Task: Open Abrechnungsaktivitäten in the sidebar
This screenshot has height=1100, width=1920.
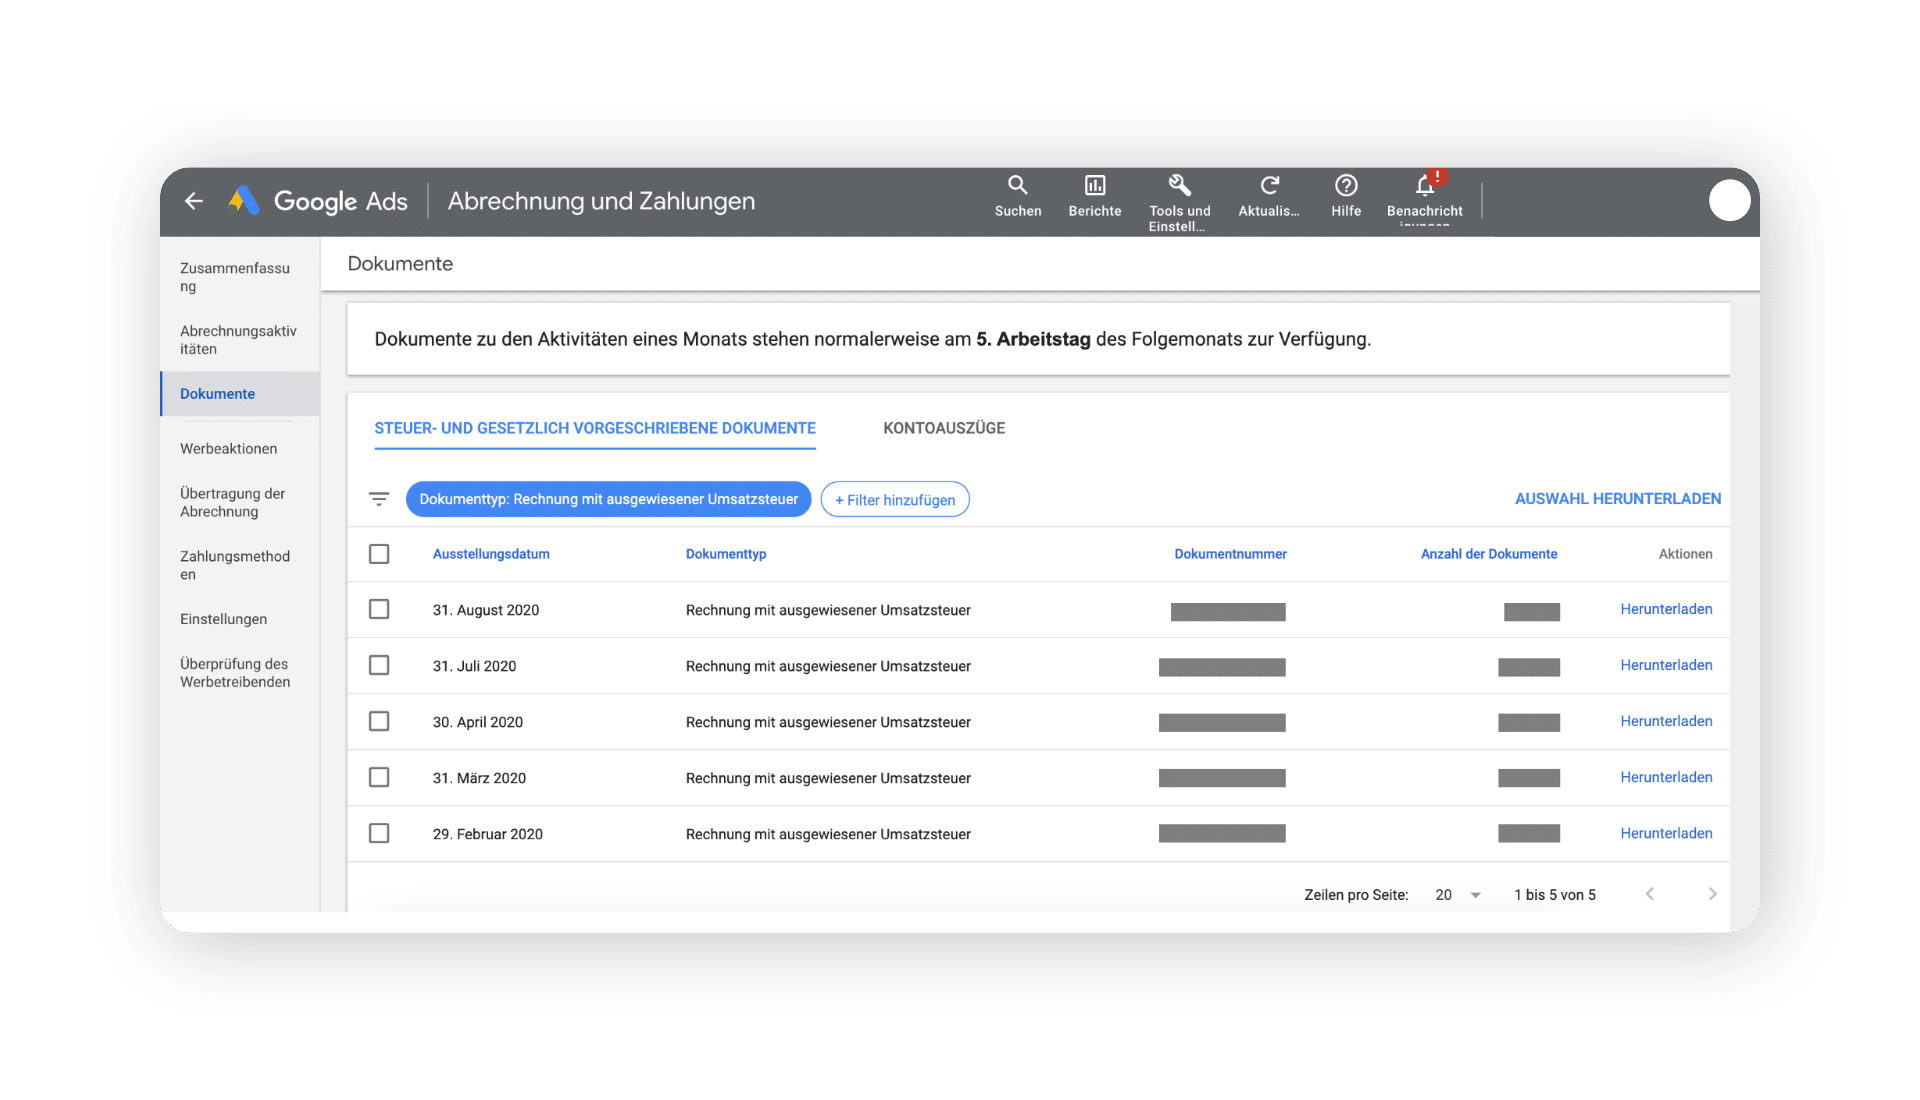Action: (238, 340)
